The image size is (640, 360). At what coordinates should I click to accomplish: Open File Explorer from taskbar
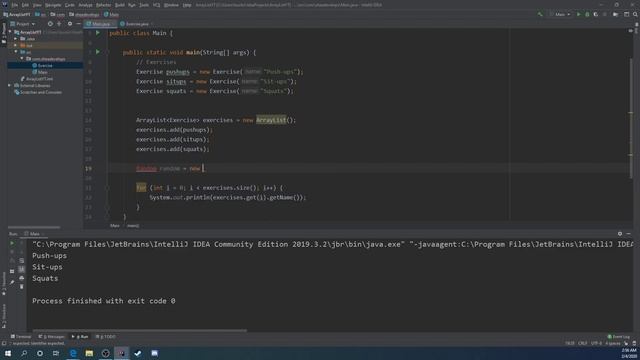[x=89, y=353]
